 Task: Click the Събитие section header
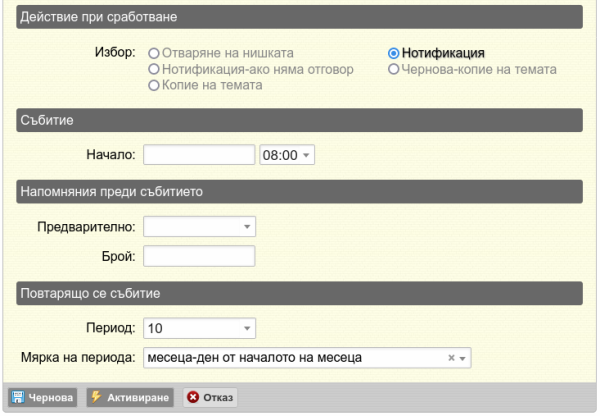click(x=299, y=120)
